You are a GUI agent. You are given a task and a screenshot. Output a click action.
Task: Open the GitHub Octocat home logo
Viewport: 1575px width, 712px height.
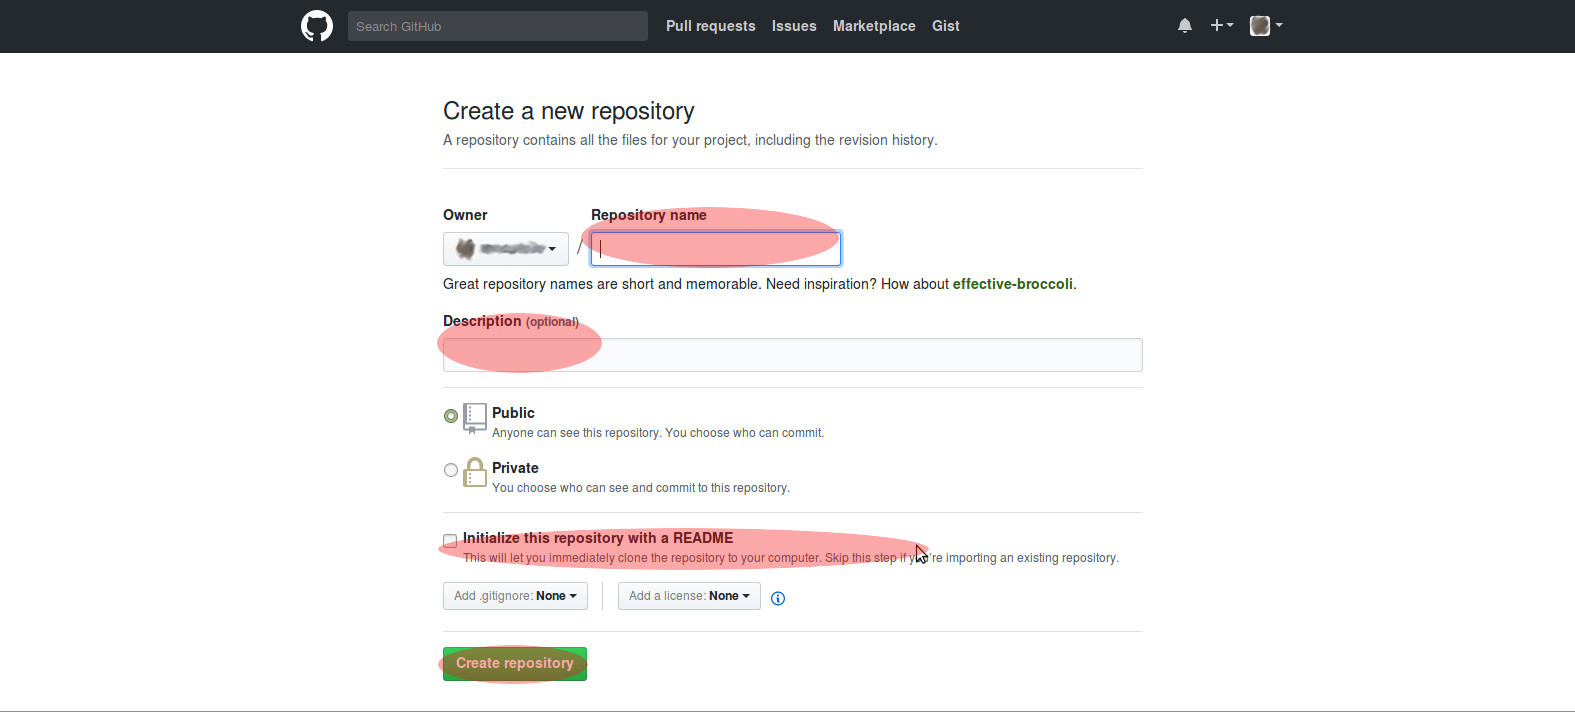click(317, 26)
